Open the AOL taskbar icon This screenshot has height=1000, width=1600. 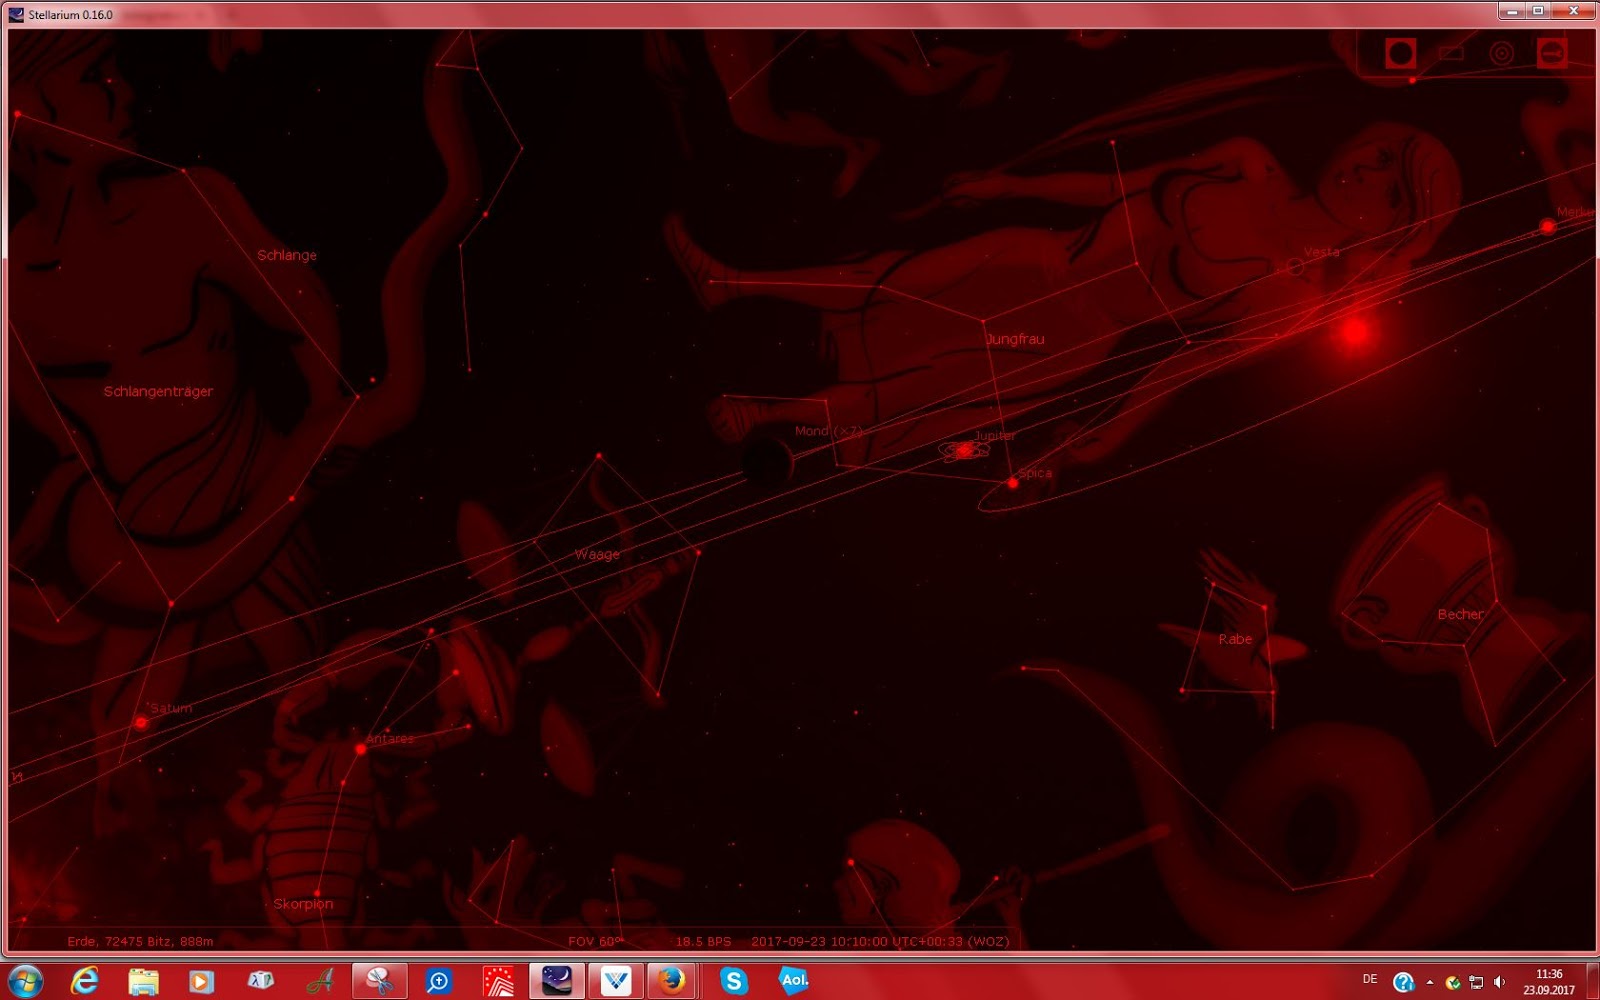(x=794, y=981)
